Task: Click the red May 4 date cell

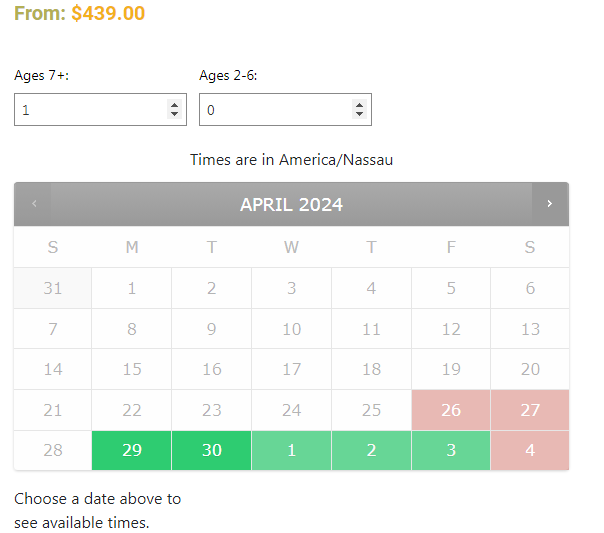Action: [530, 450]
